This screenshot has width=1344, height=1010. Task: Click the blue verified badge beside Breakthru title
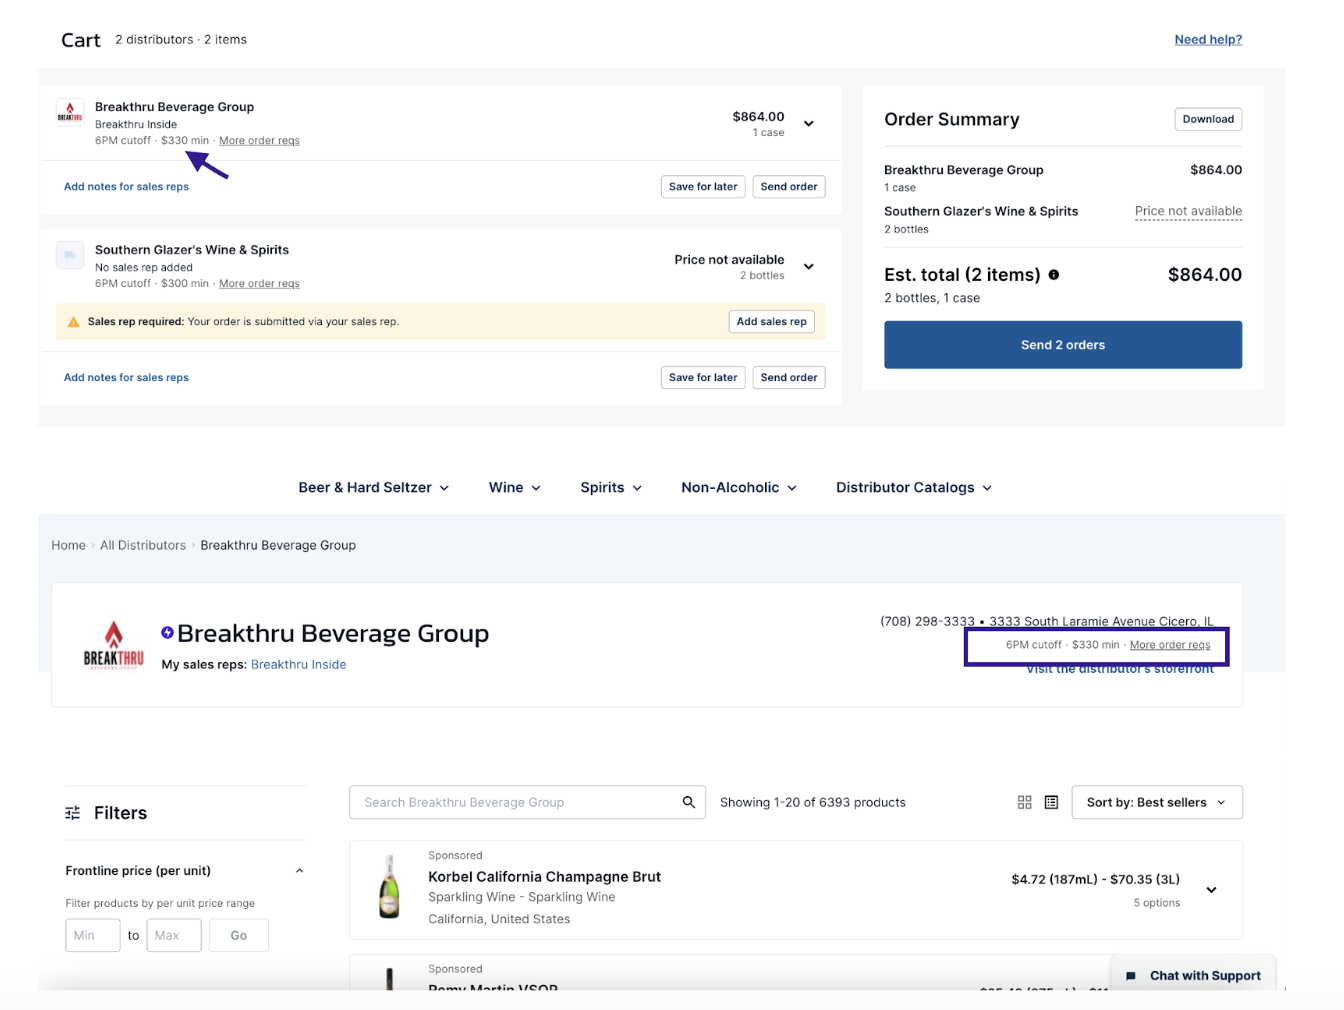point(168,632)
